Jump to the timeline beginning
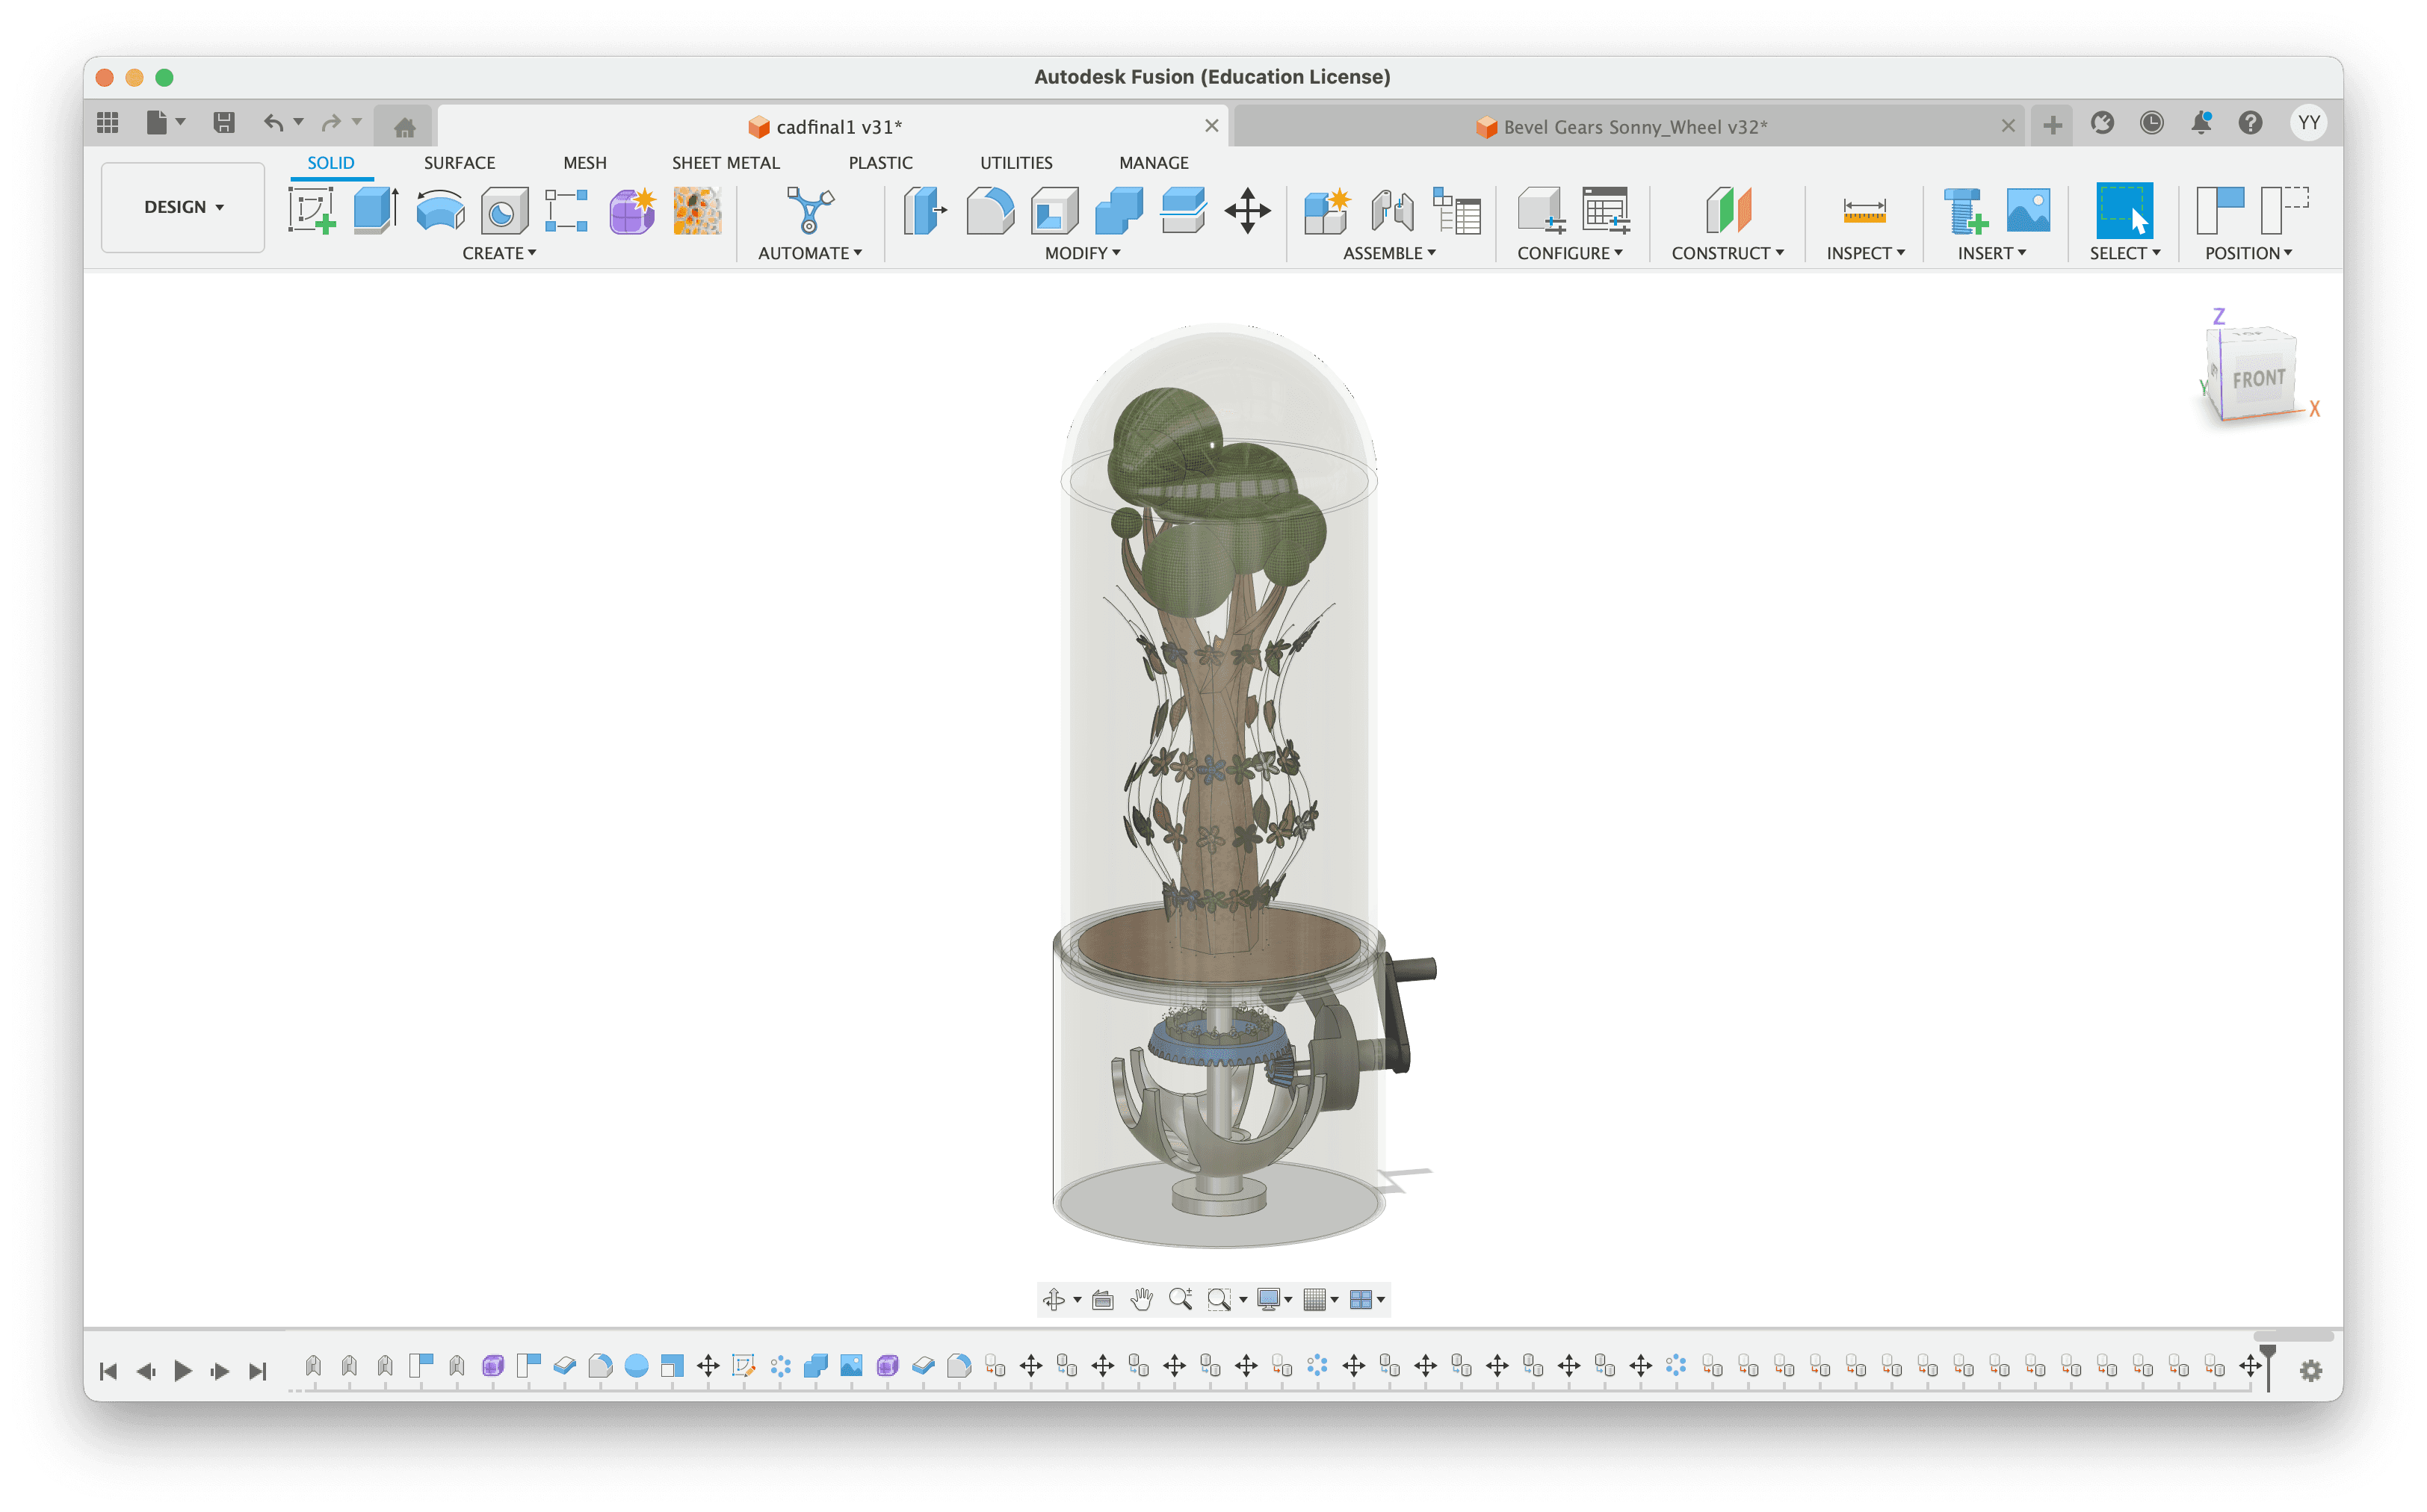2427x1512 pixels. point(109,1370)
